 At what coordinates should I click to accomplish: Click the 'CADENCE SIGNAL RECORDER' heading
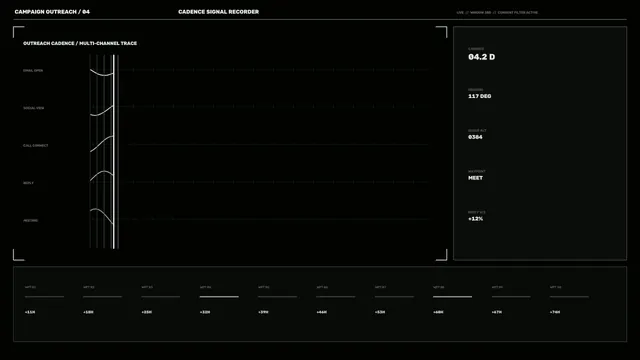[x=218, y=12]
